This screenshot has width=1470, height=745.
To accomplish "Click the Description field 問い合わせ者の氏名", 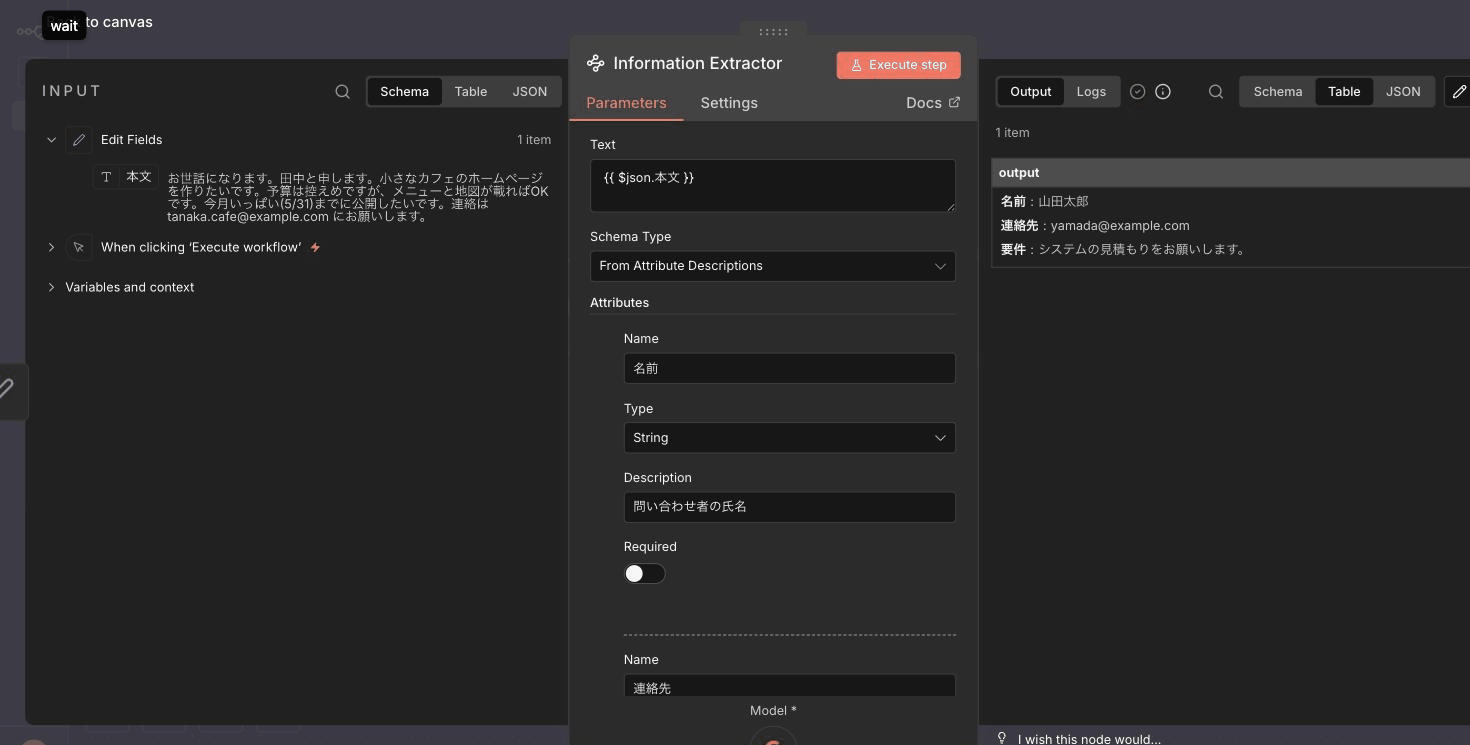I will pos(789,507).
